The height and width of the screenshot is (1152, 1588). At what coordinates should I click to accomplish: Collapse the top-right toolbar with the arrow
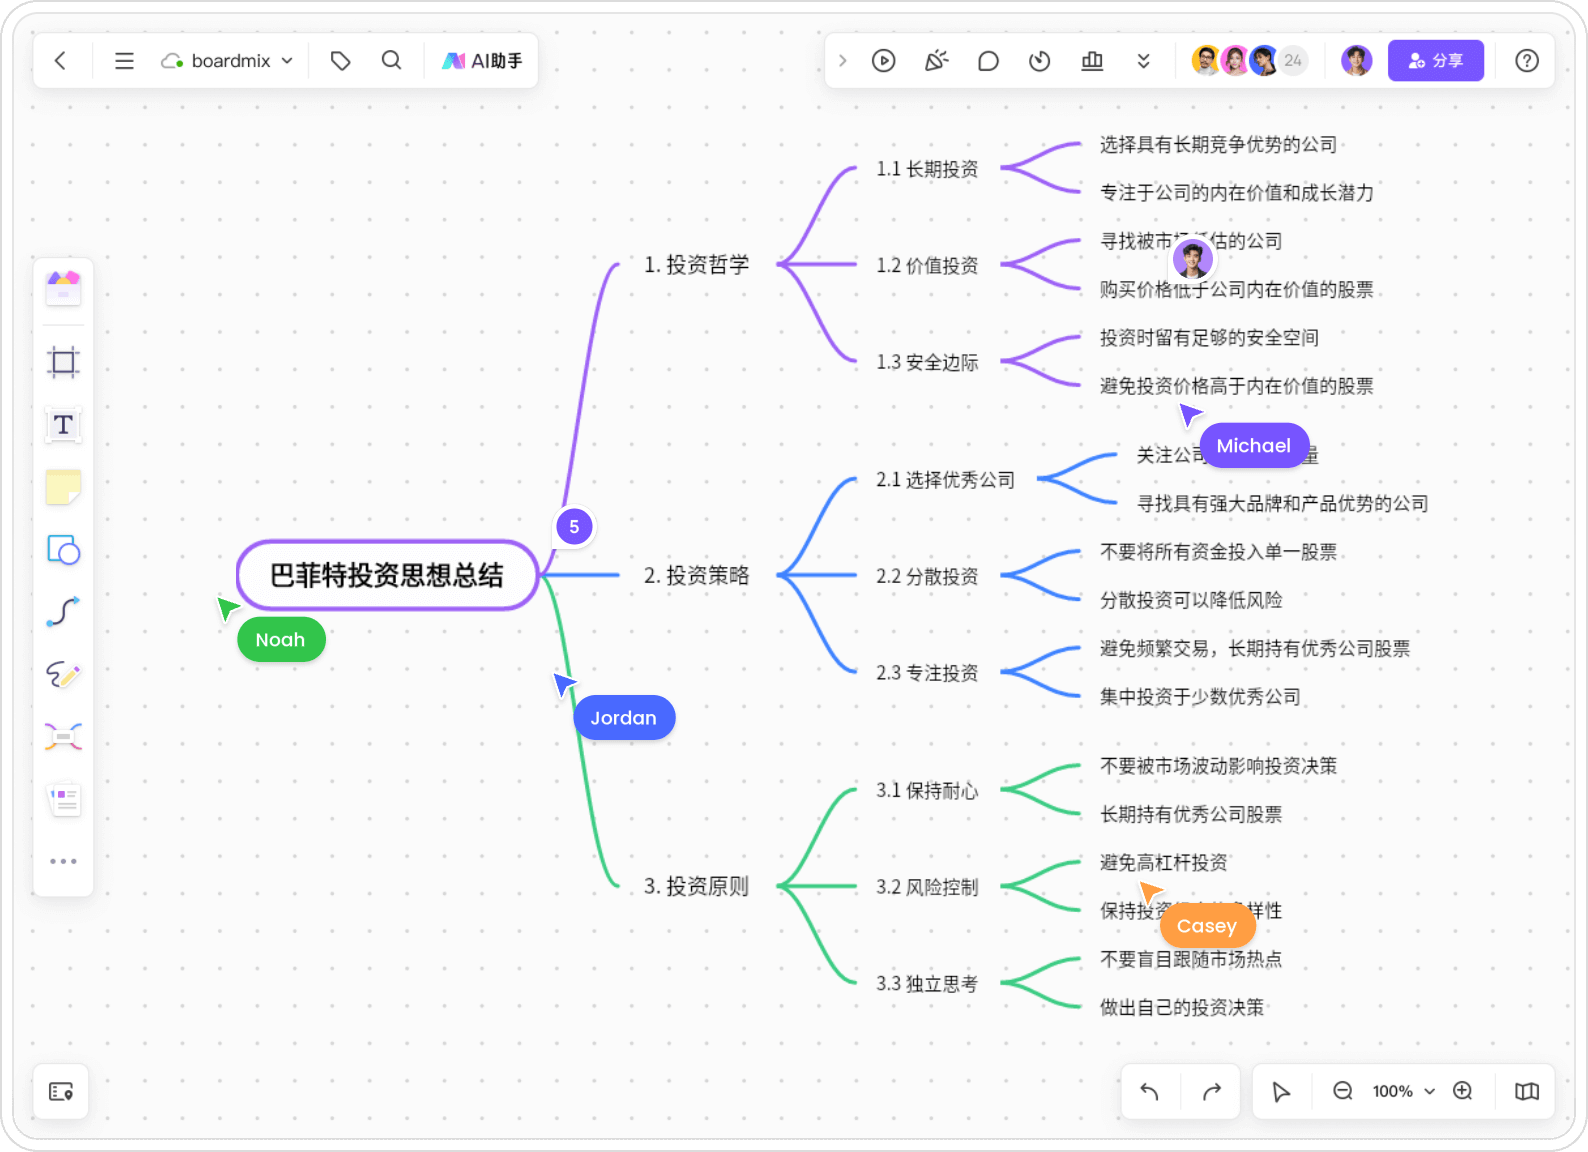(843, 61)
